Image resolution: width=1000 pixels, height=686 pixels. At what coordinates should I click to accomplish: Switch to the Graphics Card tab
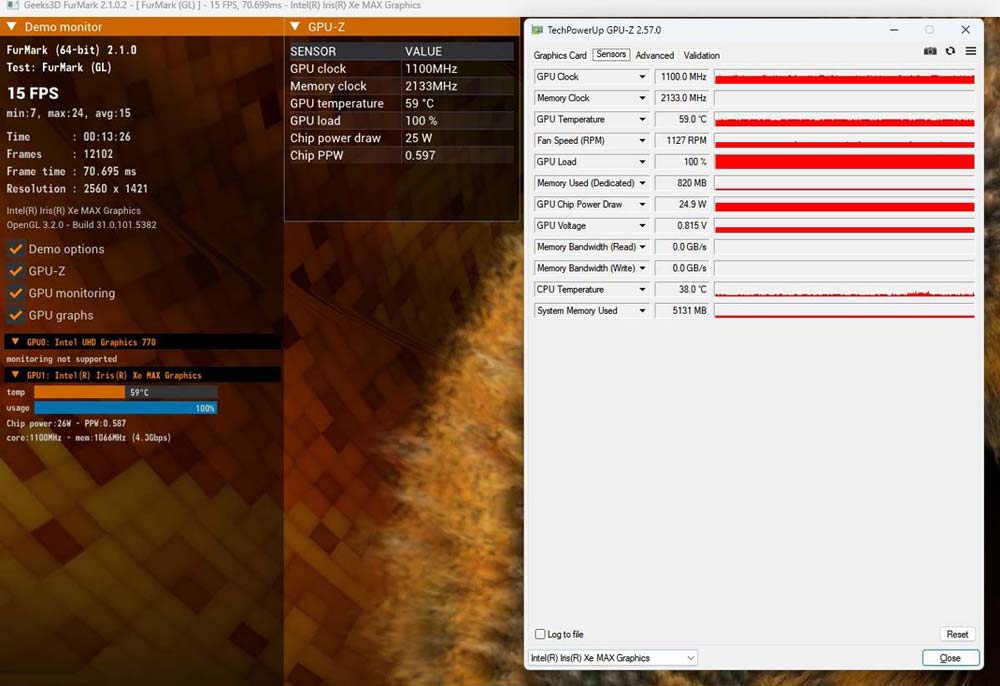tap(560, 56)
